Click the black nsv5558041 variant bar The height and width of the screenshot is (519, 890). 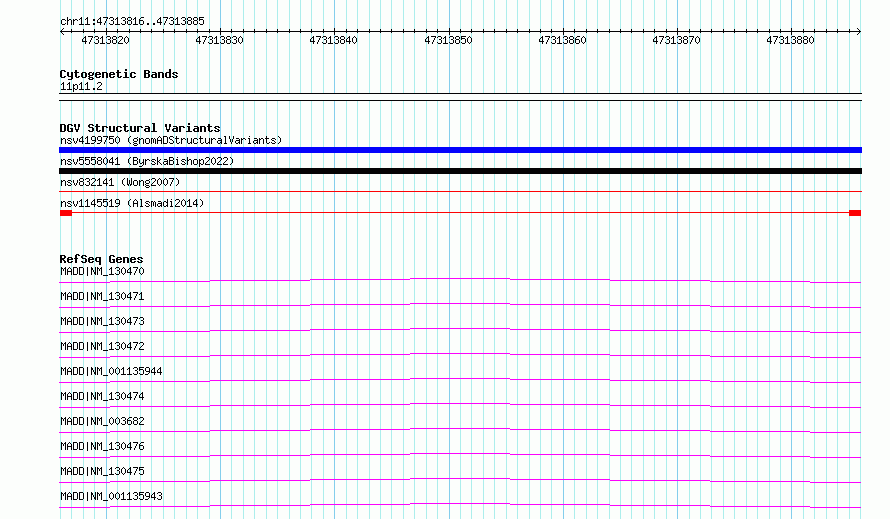460,171
